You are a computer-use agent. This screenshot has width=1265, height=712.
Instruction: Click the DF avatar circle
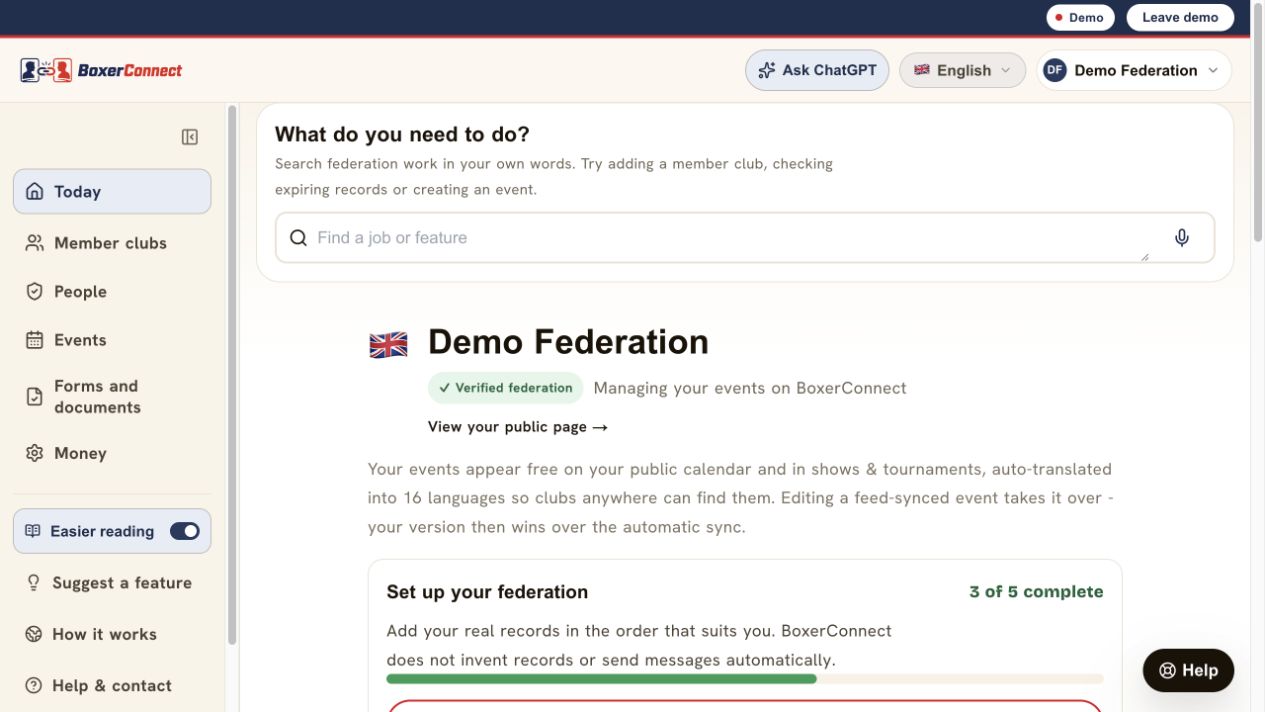tap(1055, 70)
